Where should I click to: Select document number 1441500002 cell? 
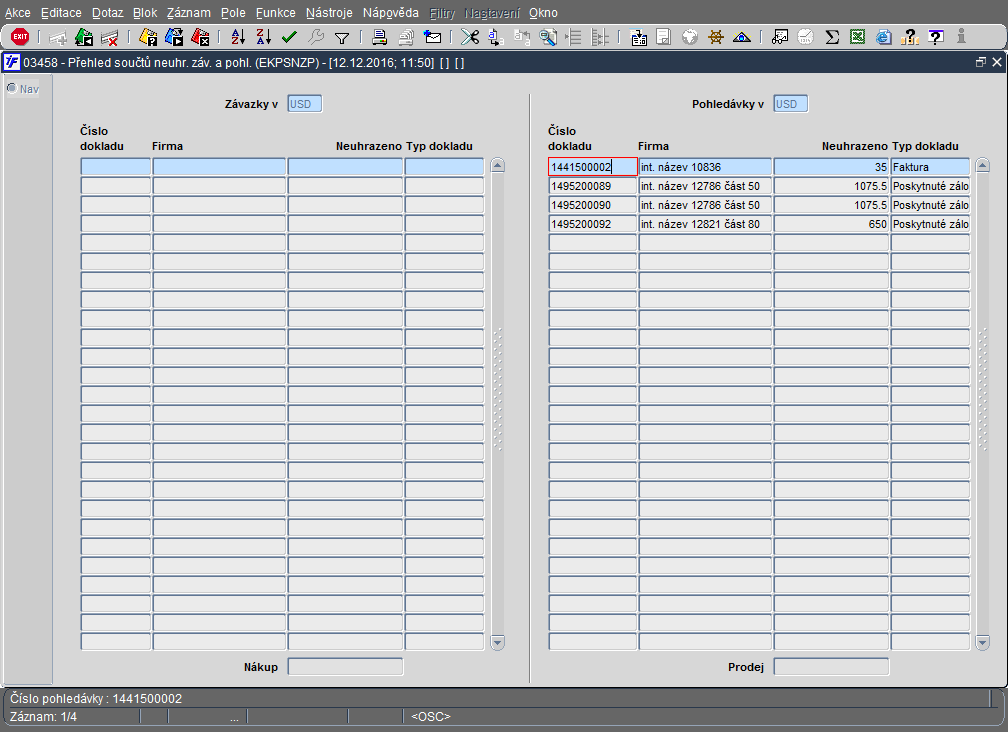coord(593,167)
